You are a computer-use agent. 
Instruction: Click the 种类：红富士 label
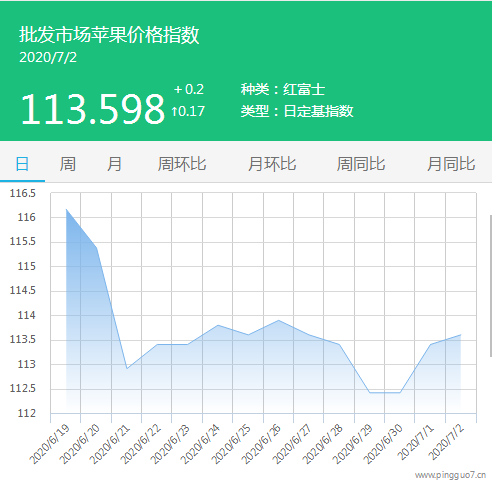[283, 89]
